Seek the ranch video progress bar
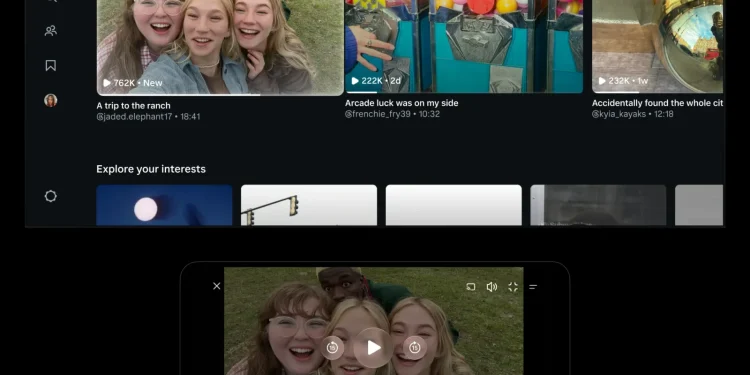The height and width of the screenshot is (375, 750). pyautogui.click(x=221, y=95)
